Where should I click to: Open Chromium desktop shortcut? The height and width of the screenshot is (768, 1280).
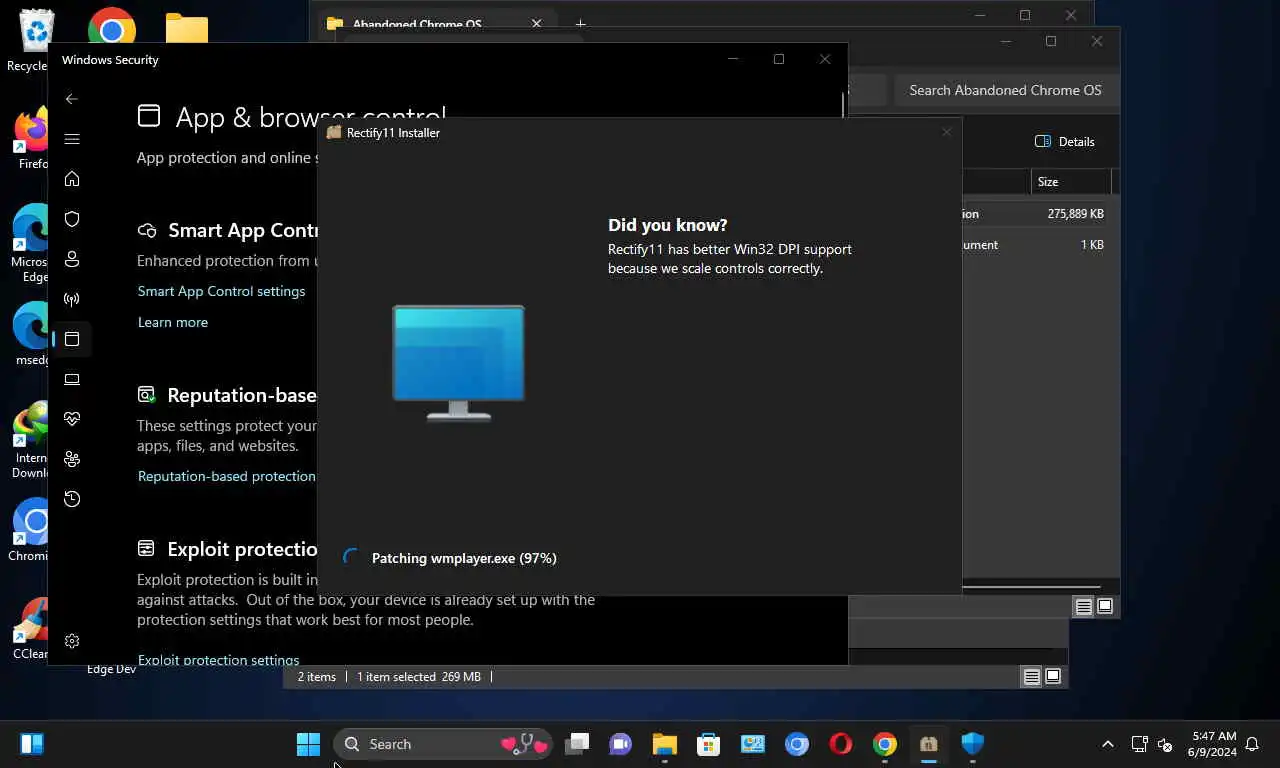(x=31, y=530)
